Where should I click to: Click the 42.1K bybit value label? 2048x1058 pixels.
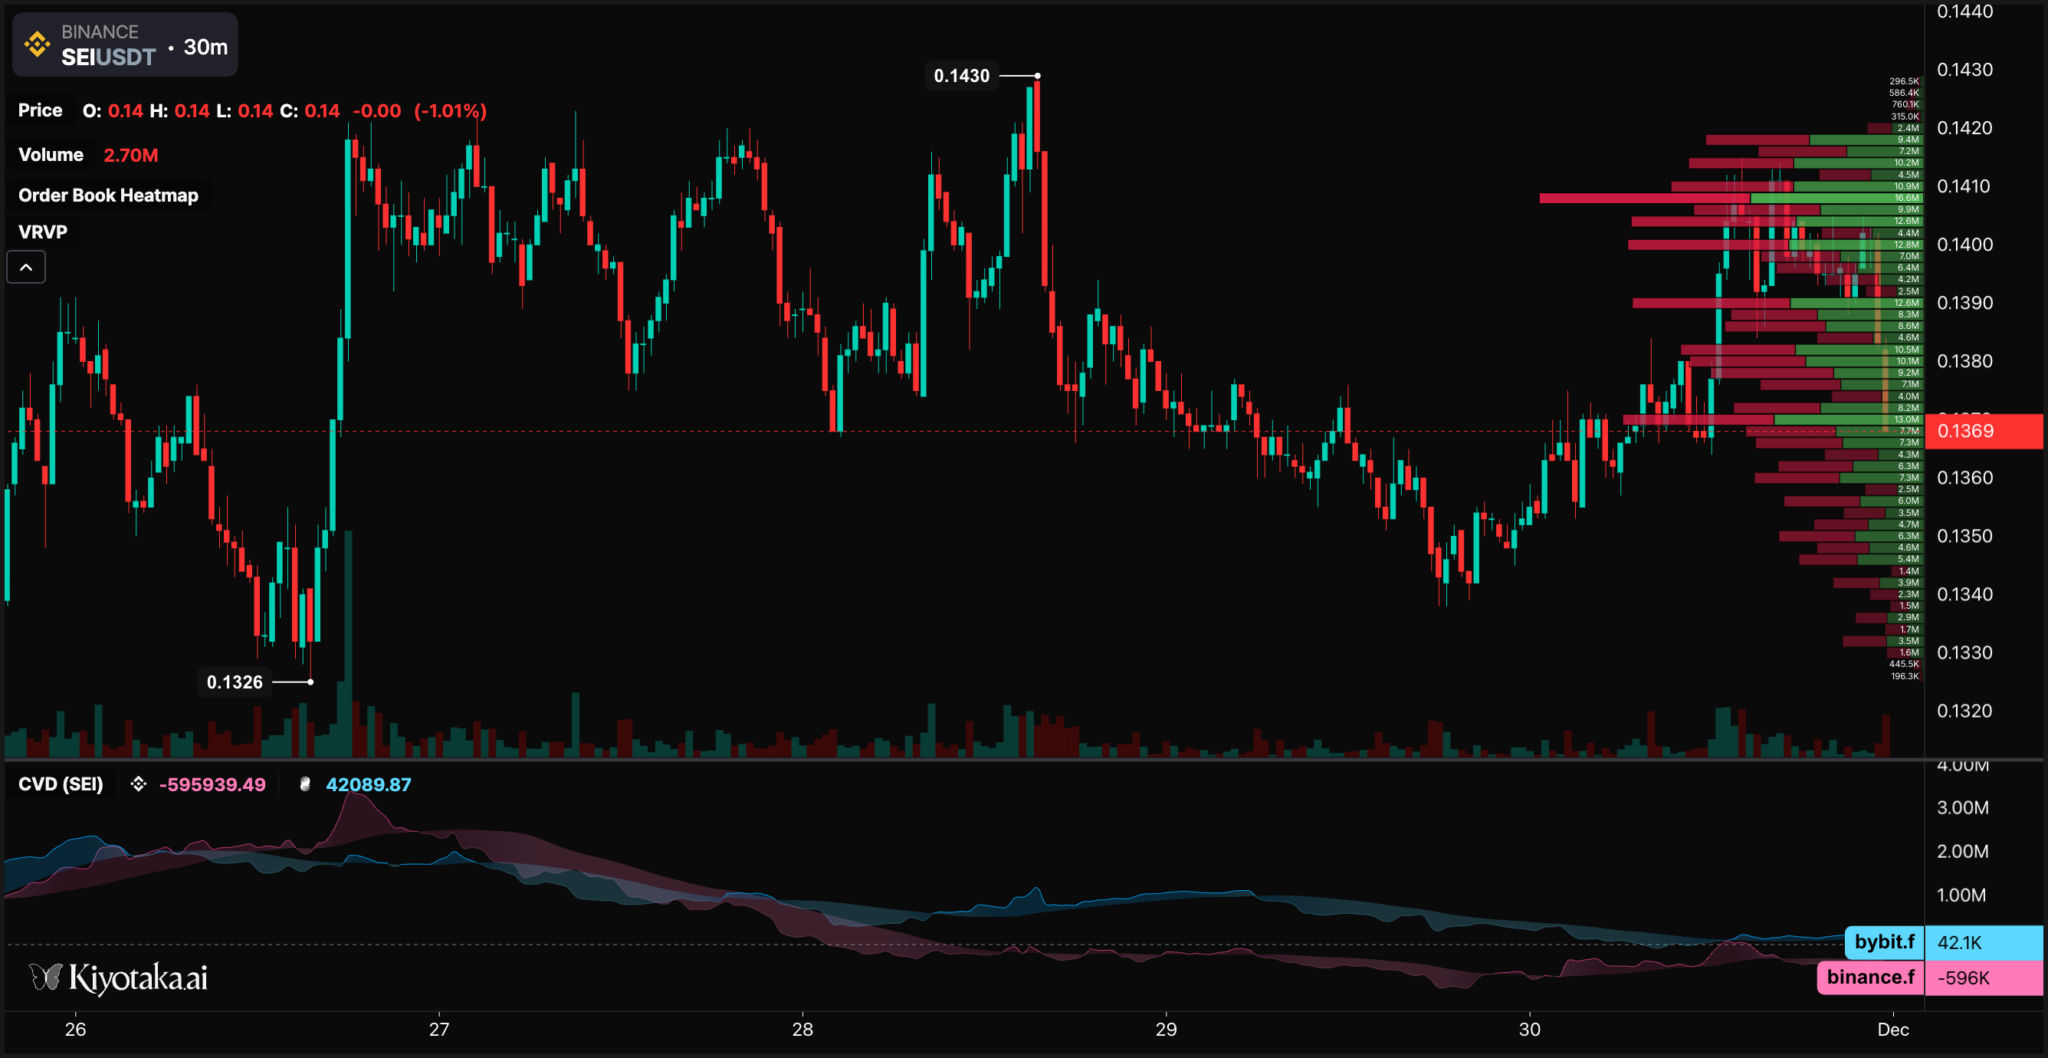tap(1984, 942)
